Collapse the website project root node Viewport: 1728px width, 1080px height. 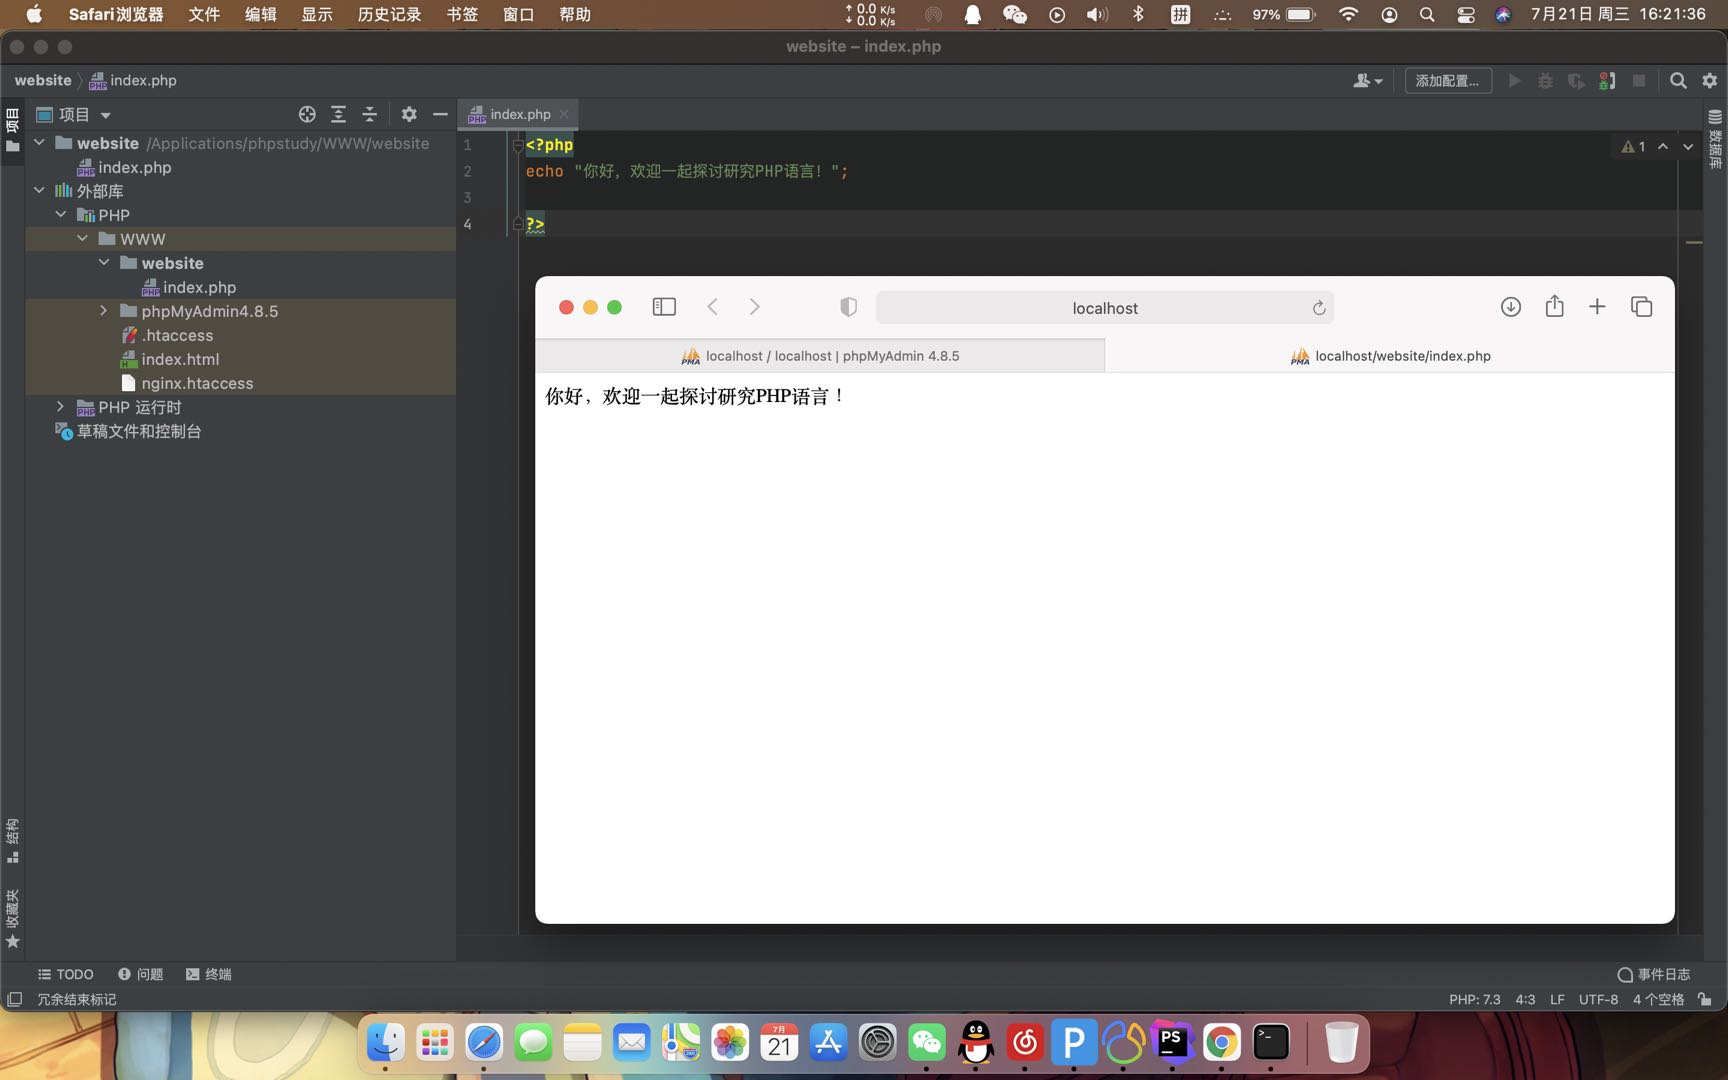(39, 143)
